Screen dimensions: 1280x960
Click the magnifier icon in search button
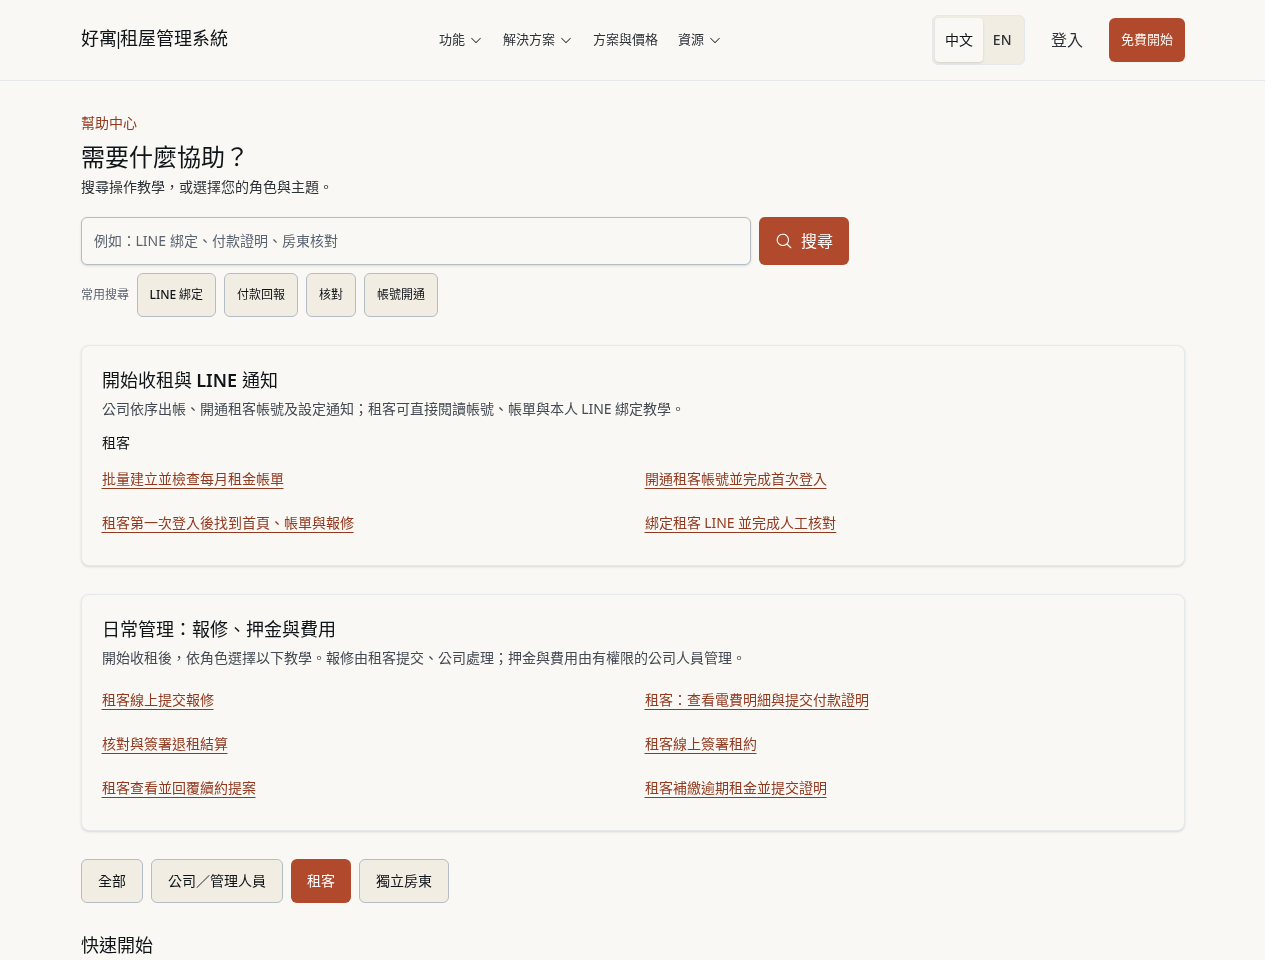point(784,241)
